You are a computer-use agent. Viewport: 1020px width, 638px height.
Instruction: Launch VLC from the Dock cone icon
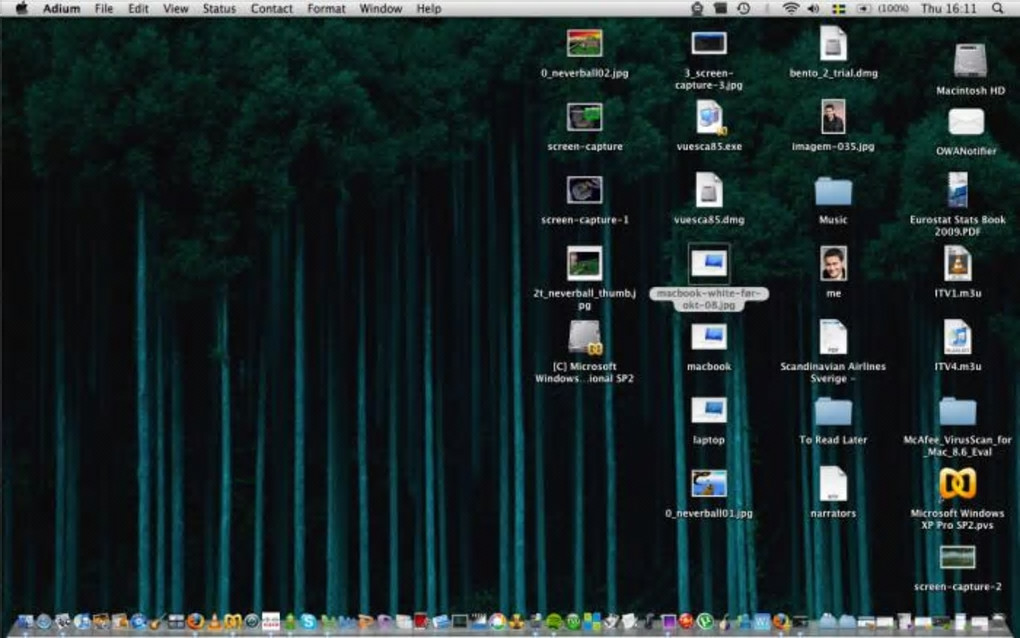click(214, 622)
